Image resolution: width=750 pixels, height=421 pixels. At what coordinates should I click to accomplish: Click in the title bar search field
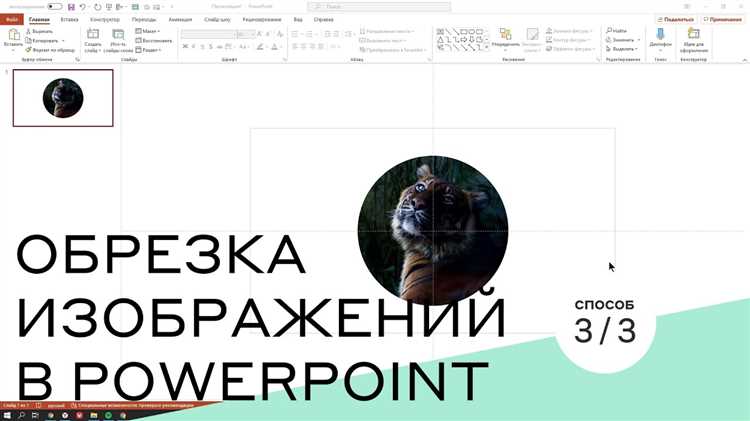(x=379, y=7)
